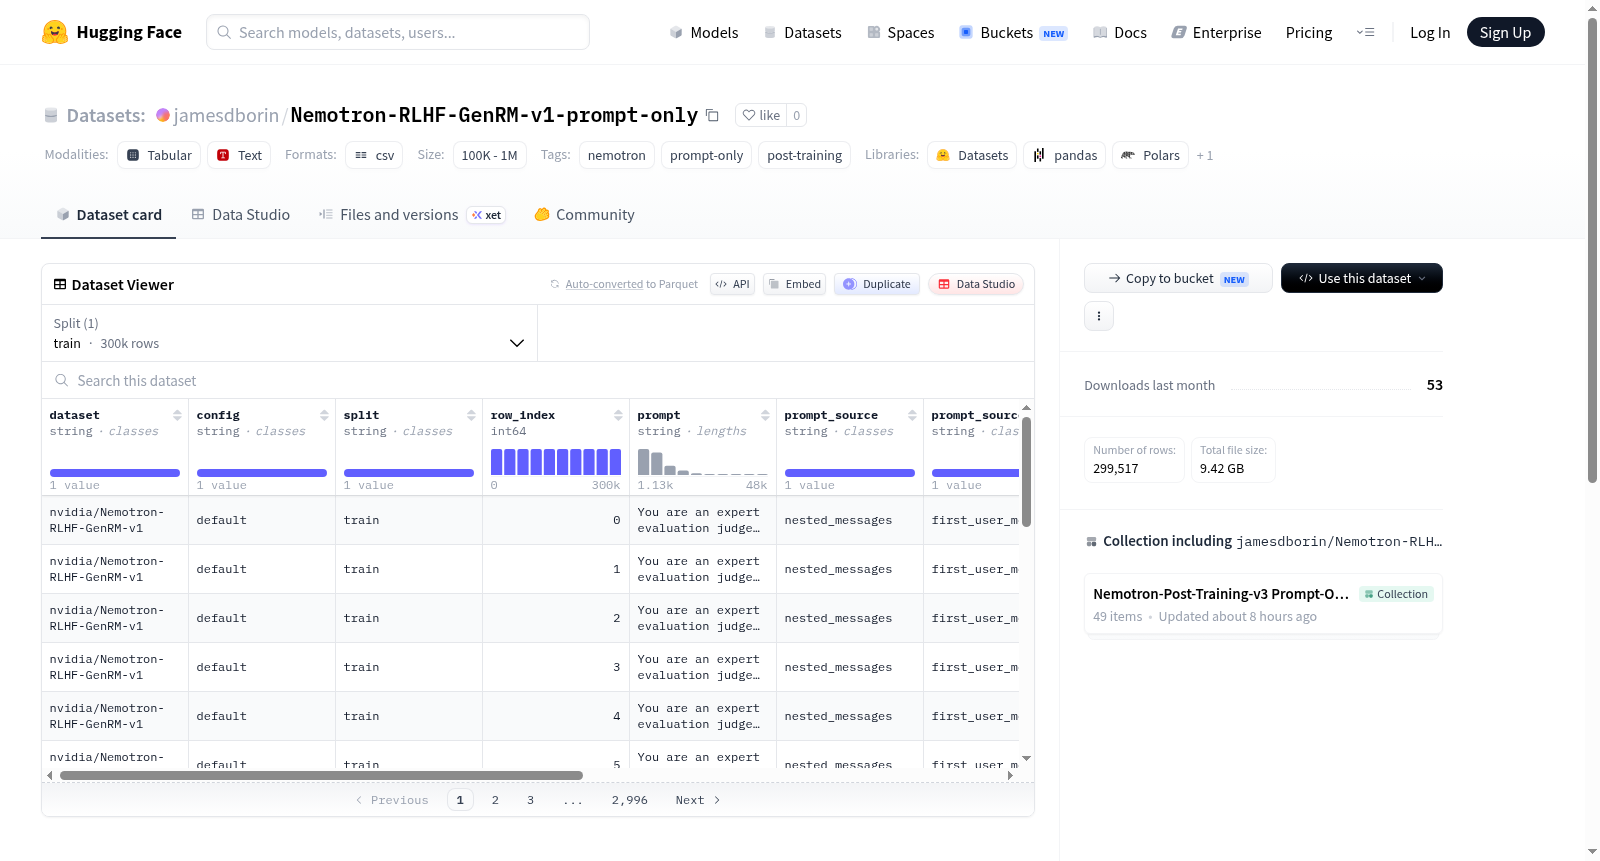Open Datasets in top navigation
Viewport: 1600px width, 861px height.
[x=802, y=32]
